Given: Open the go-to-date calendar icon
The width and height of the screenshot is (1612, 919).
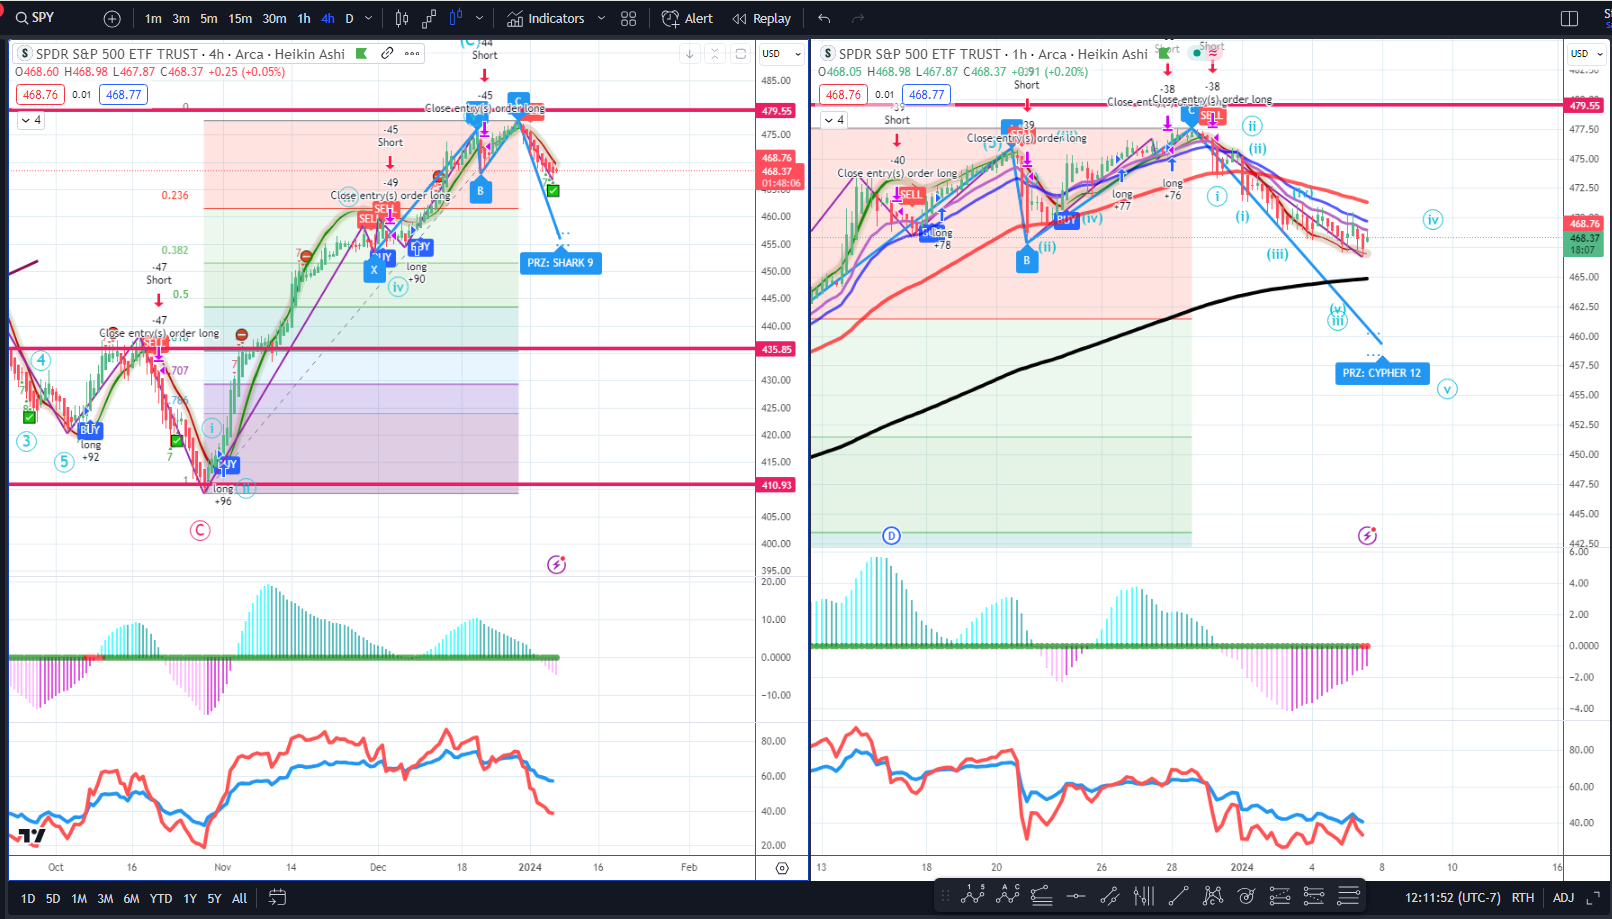Looking at the screenshot, I should [277, 898].
